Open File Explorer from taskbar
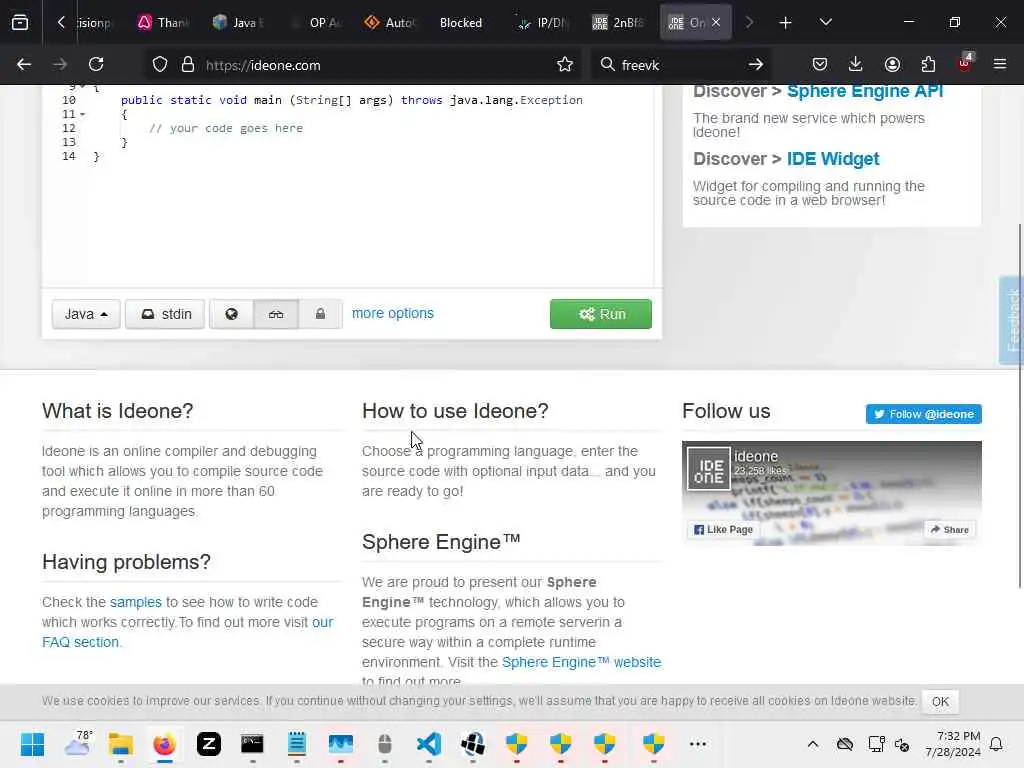 121,744
